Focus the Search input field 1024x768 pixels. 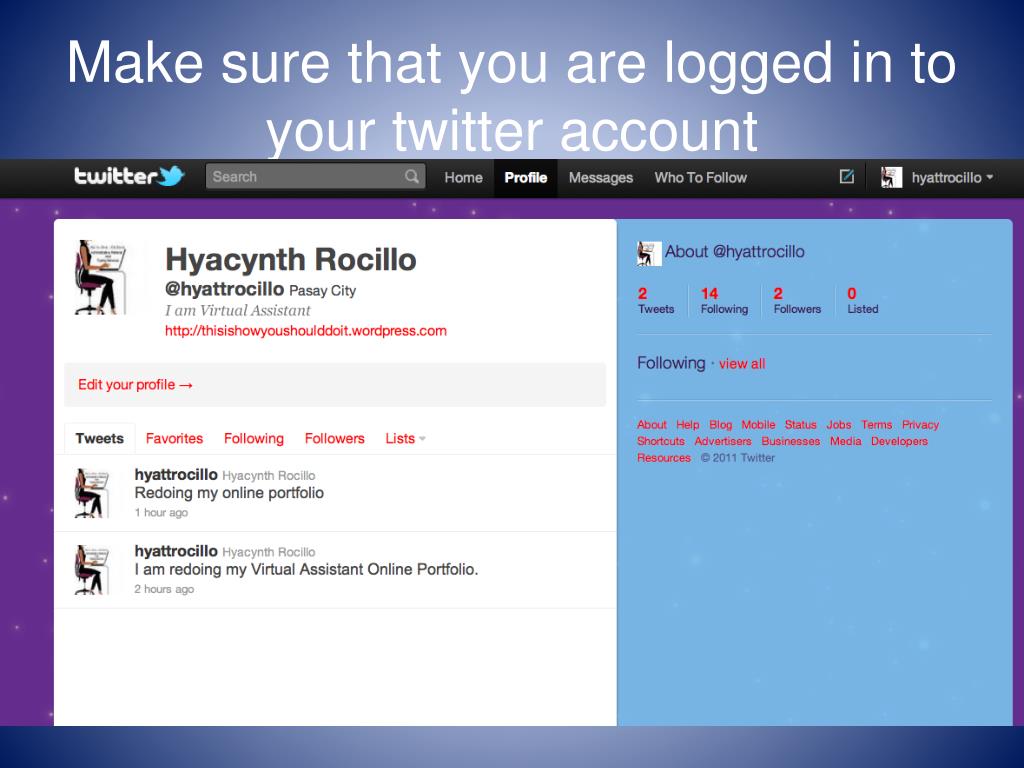click(315, 176)
